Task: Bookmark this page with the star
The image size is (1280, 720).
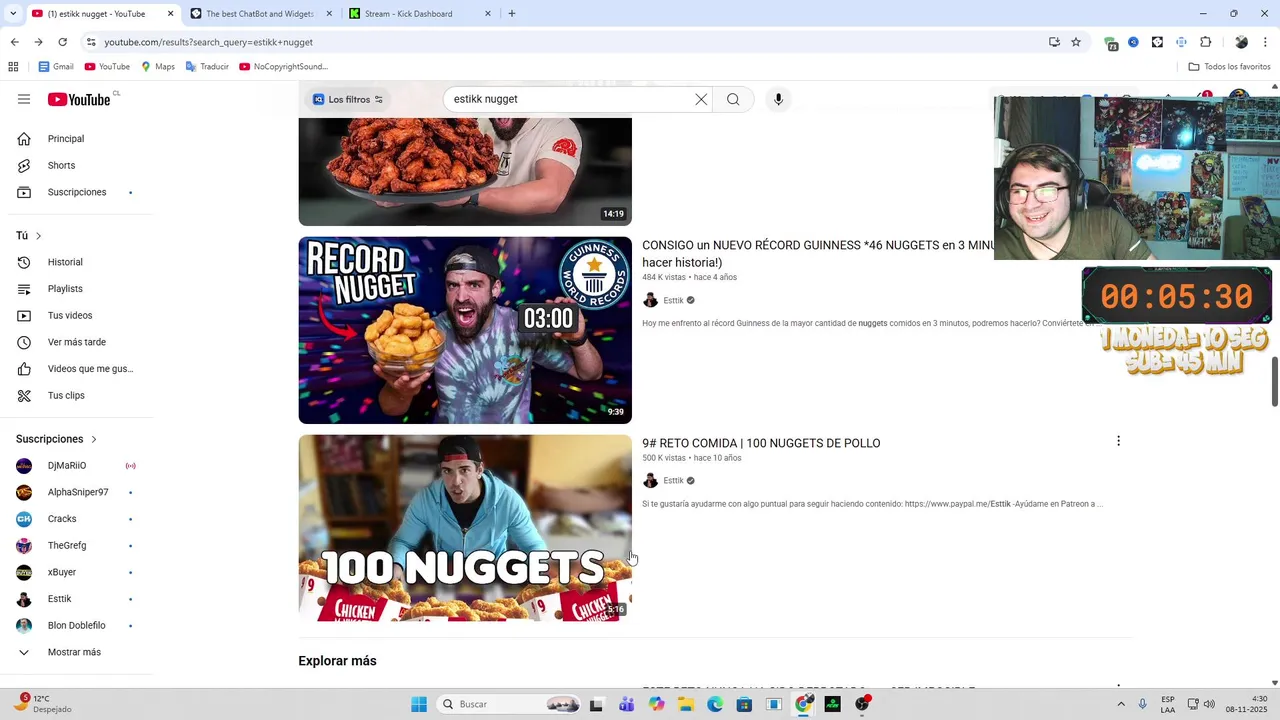Action: (1076, 42)
